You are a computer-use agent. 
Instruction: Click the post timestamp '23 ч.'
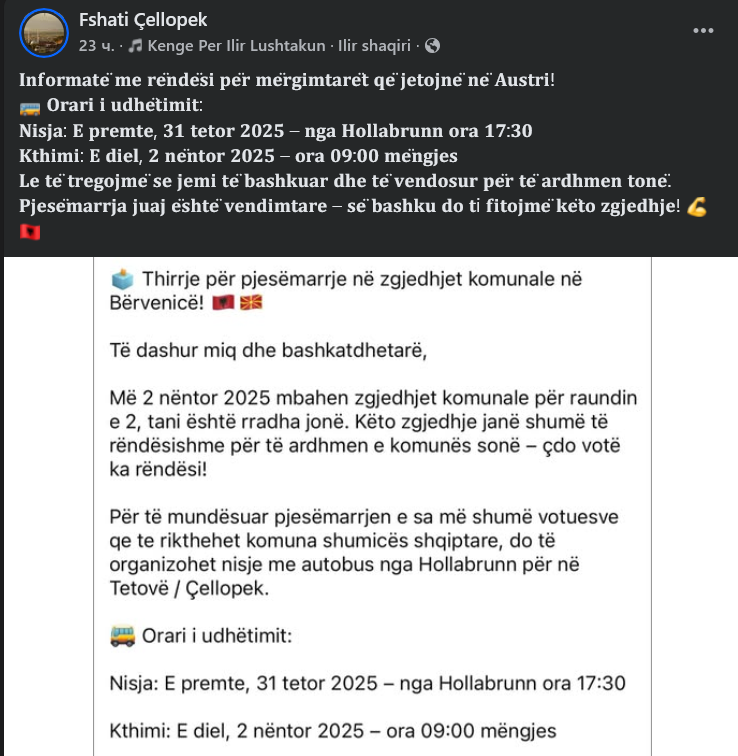96,45
